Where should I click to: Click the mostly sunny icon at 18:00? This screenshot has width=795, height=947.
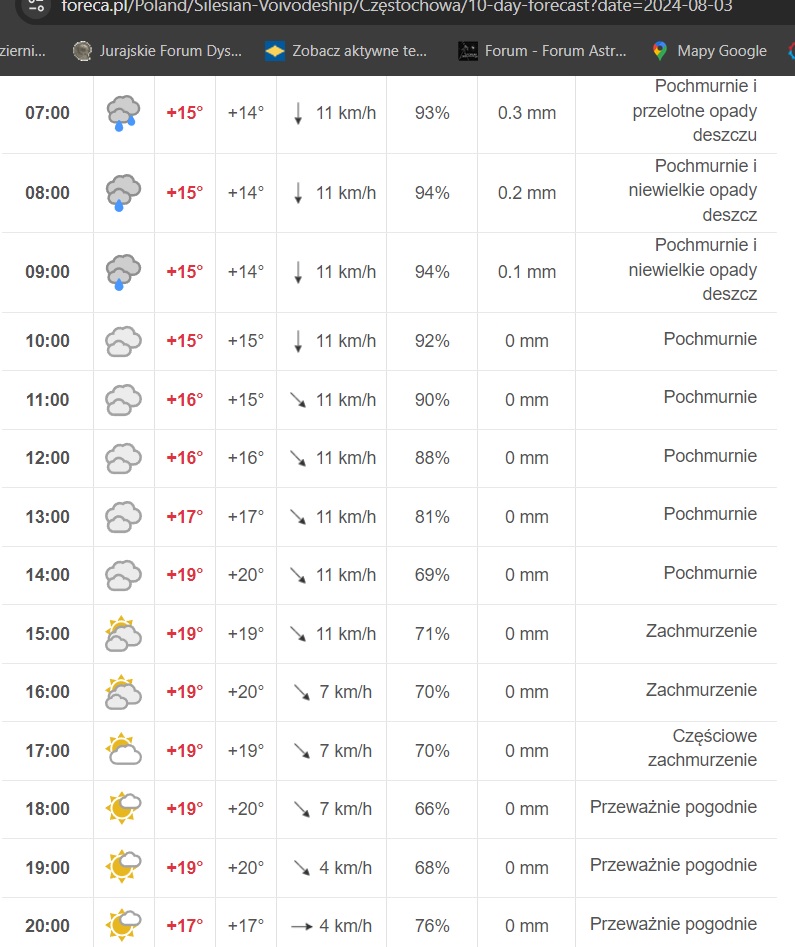[123, 808]
